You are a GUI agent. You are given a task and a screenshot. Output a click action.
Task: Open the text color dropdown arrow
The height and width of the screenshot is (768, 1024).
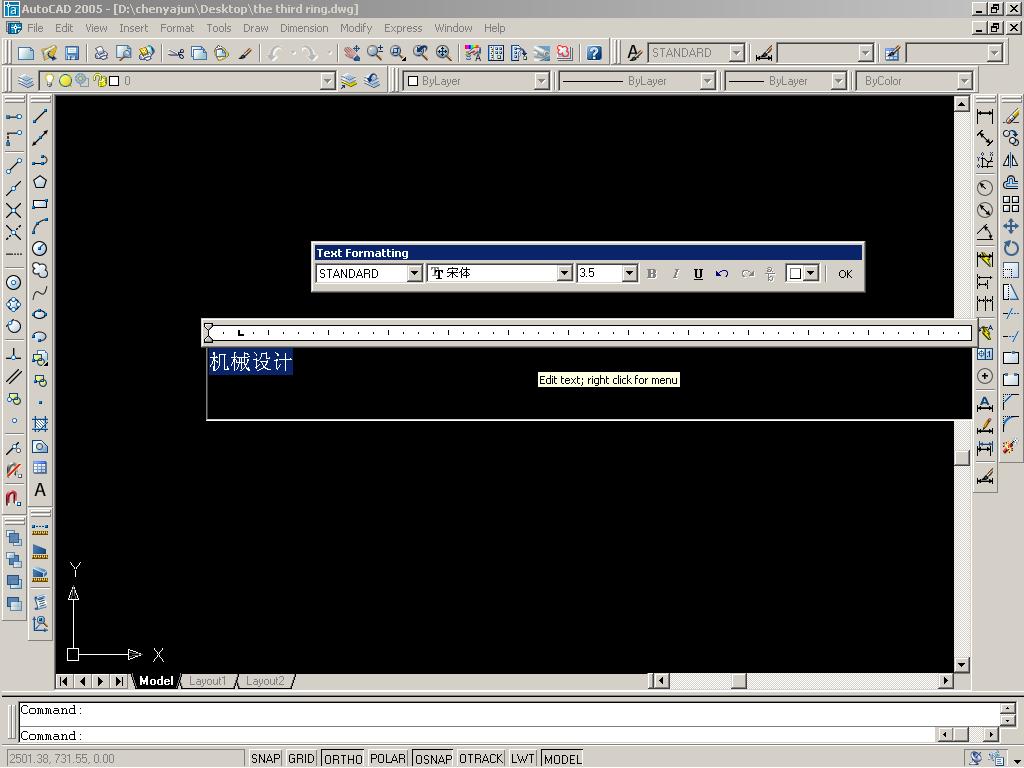pyautogui.click(x=810, y=274)
